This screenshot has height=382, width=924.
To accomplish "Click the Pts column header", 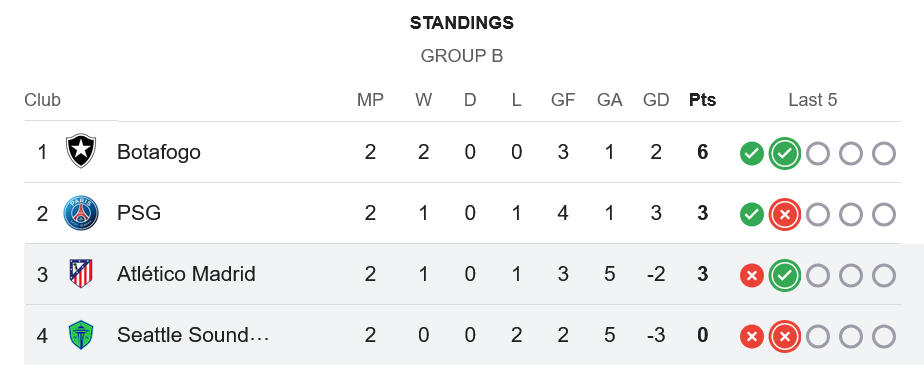I will (x=702, y=100).
